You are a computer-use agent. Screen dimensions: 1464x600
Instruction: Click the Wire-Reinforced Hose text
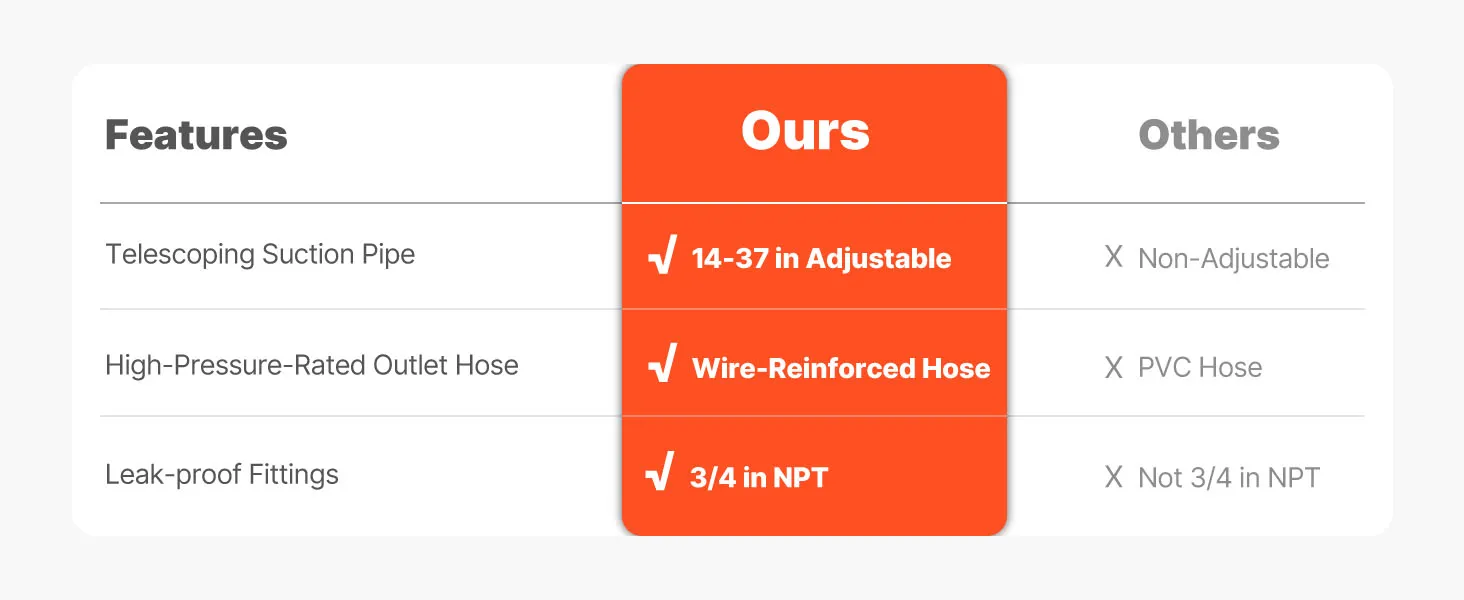pos(841,368)
